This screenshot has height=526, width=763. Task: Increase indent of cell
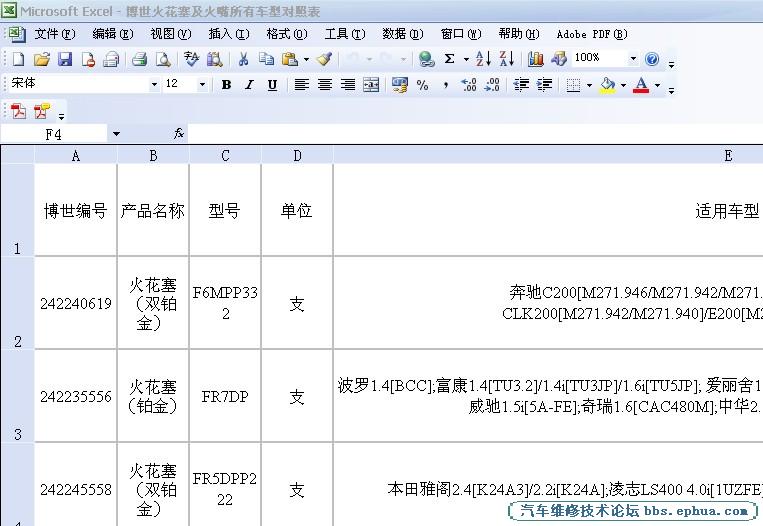544,85
